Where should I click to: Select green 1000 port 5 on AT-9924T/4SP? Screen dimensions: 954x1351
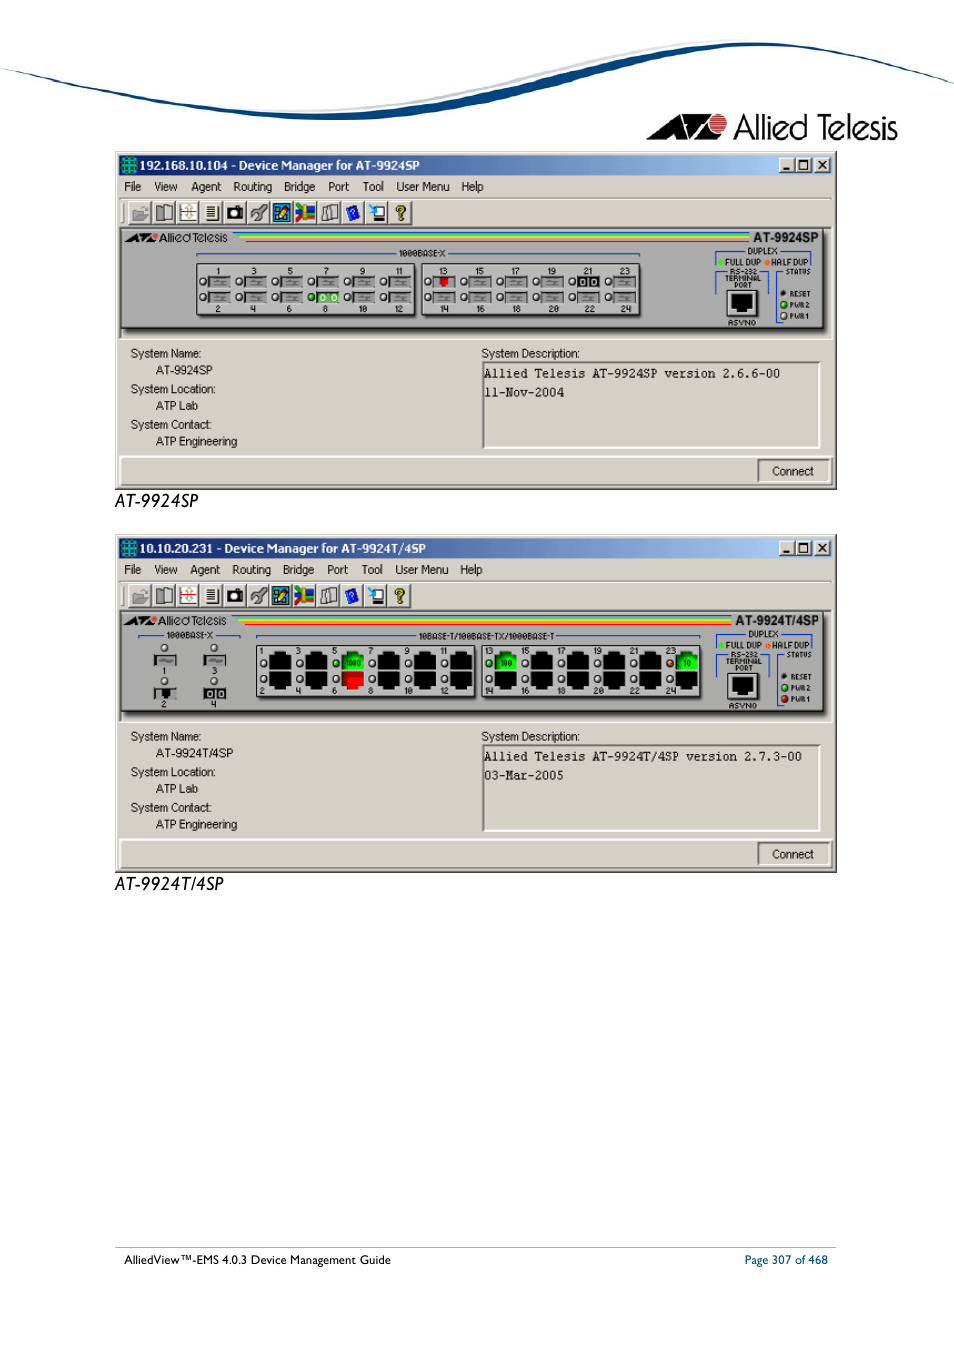tap(353, 662)
